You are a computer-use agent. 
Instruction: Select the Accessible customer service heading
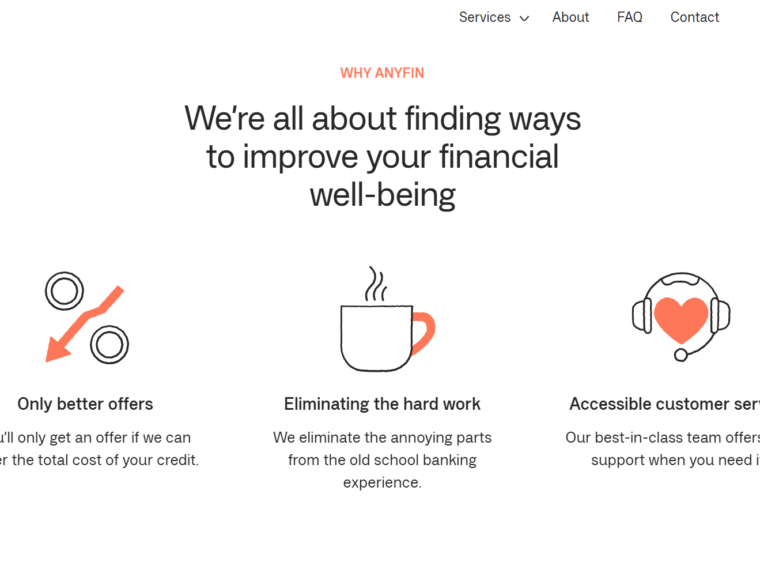(665, 404)
